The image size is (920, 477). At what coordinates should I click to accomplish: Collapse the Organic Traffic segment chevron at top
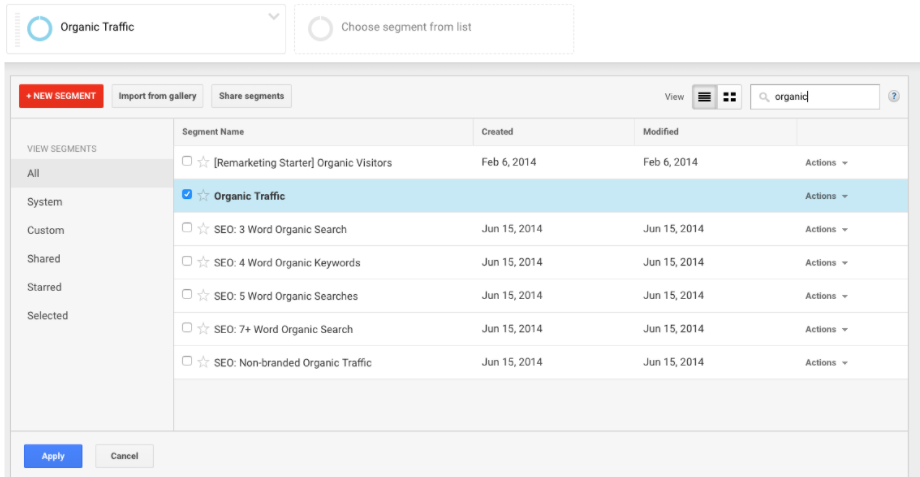coord(275,17)
